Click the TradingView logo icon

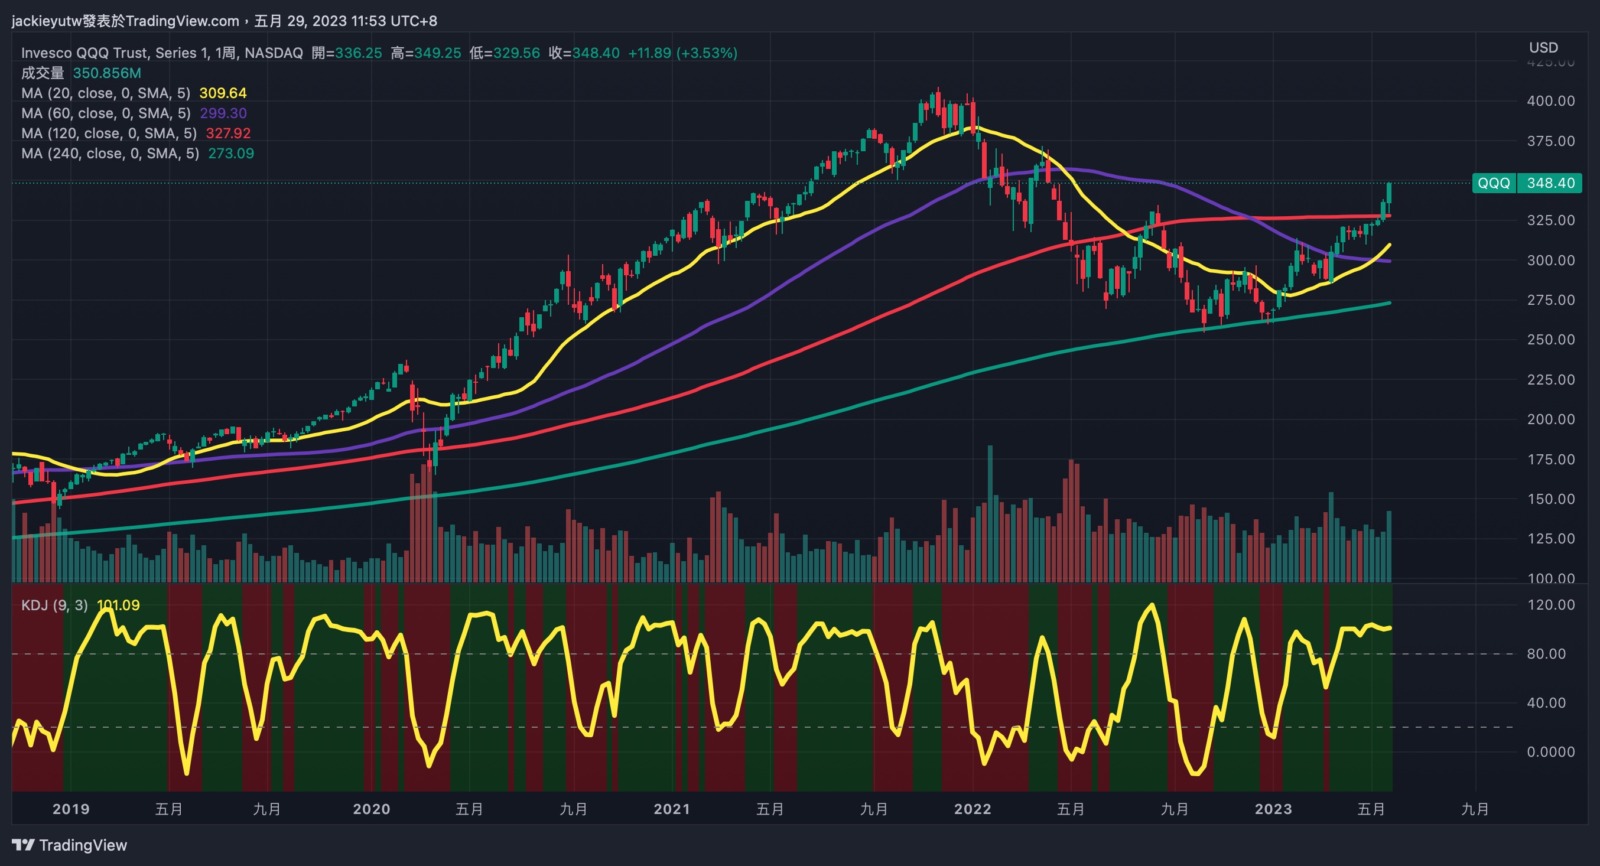[23, 845]
